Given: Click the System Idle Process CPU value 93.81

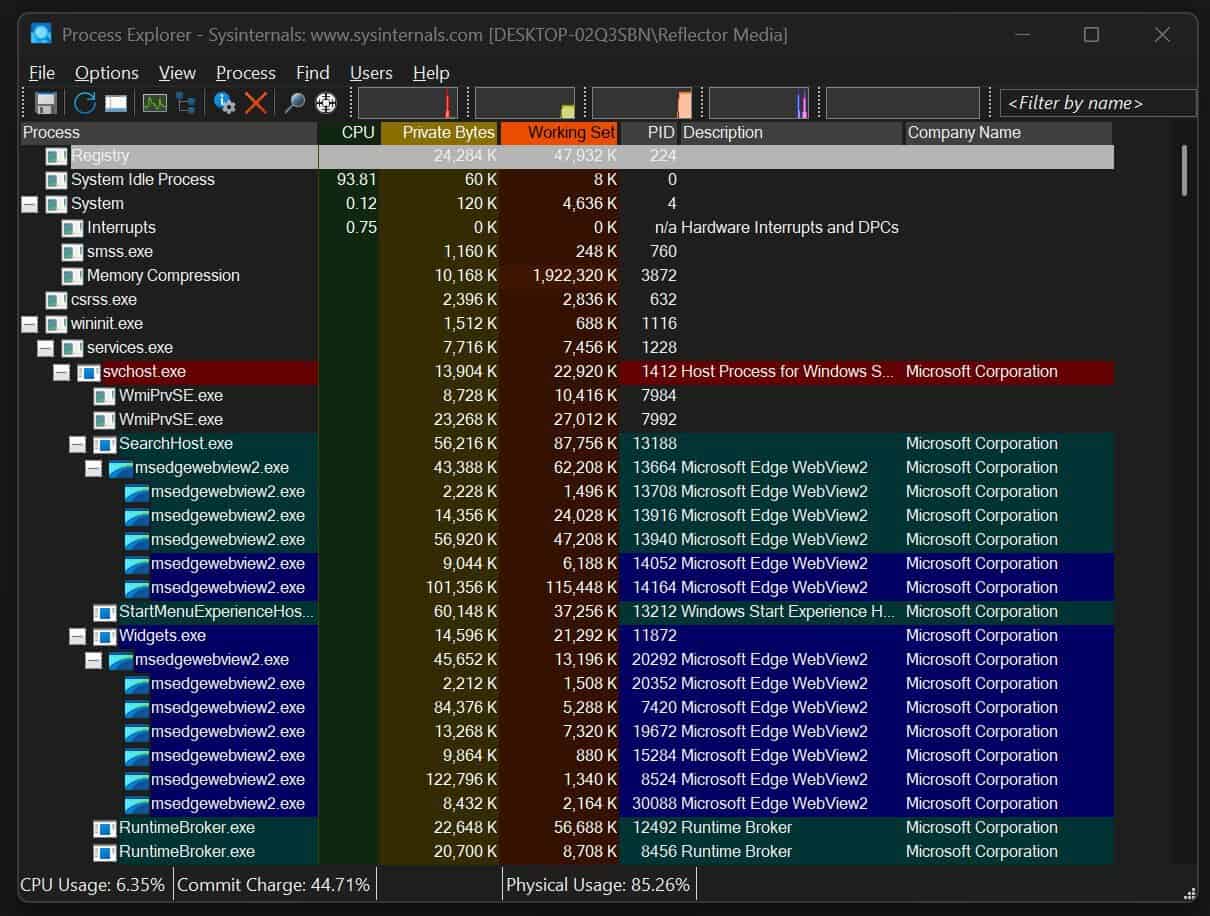Looking at the screenshot, I should pos(358,180).
